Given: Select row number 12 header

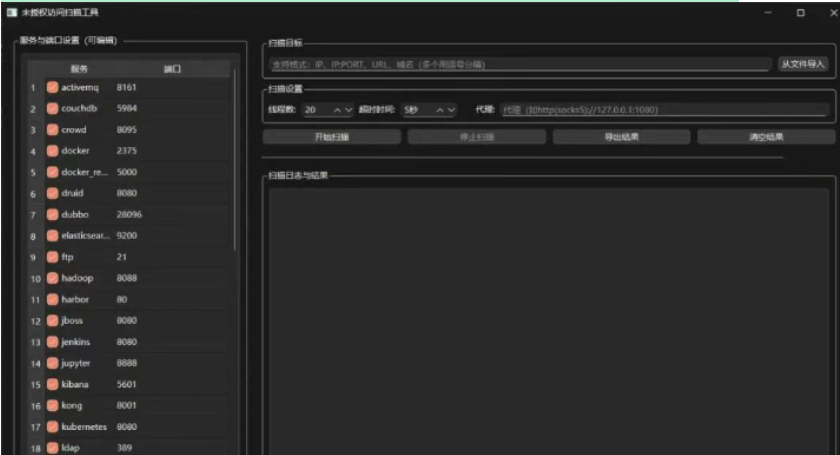Looking at the screenshot, I should pyautogui.click(x=35, y=321).
